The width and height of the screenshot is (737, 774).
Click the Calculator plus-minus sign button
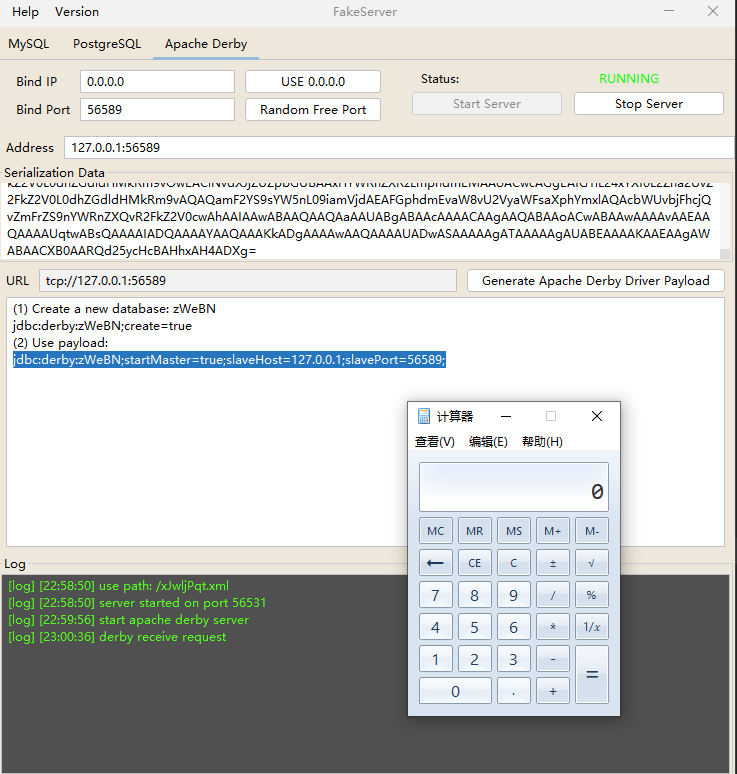tap(553, 563)
